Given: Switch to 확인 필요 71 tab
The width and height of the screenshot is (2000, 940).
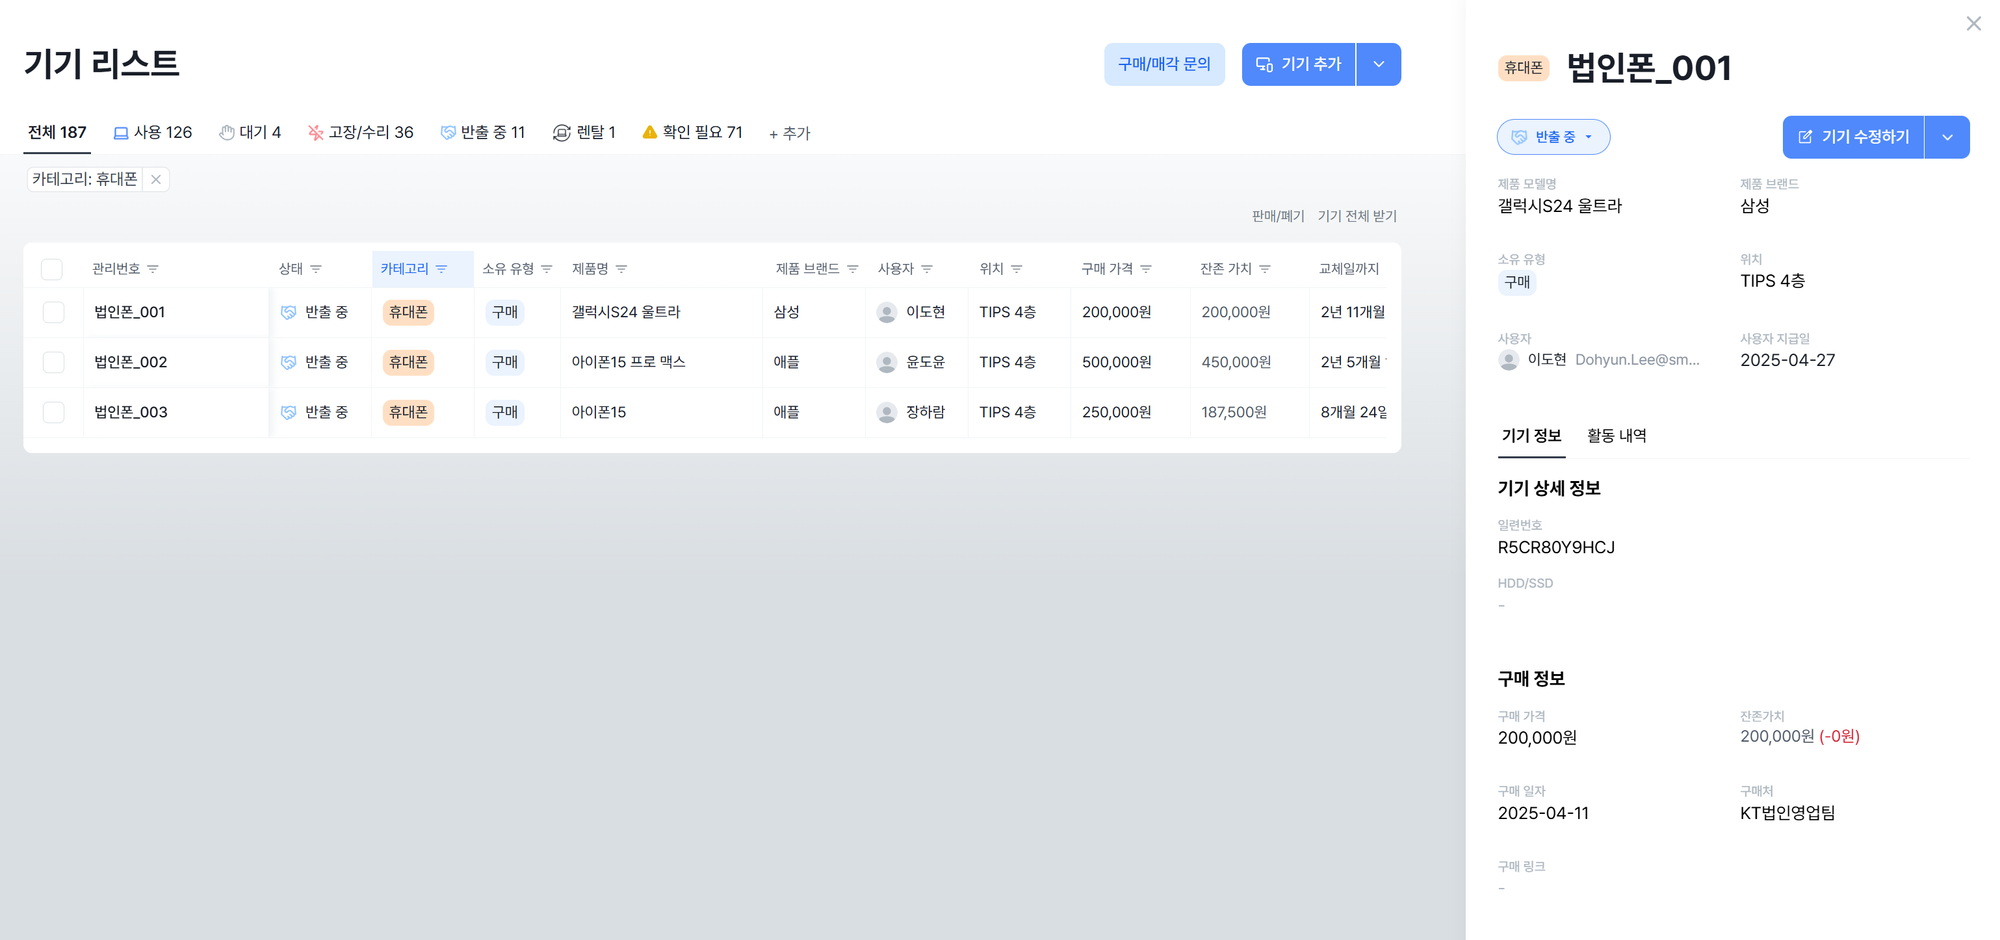Looking at the screenshot, I should tap(692, 133).
